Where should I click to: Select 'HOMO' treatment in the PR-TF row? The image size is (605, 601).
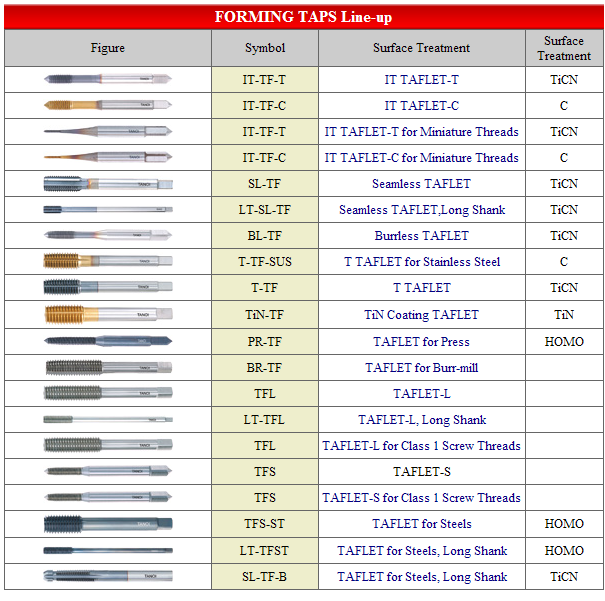564,341
